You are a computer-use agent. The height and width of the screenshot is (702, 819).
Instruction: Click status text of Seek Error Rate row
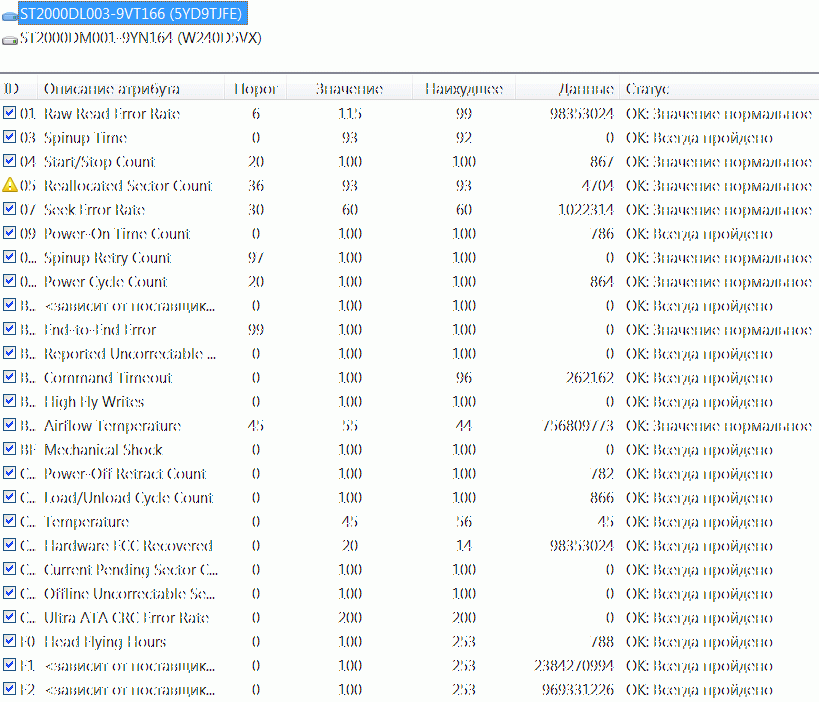coord(719,210)
